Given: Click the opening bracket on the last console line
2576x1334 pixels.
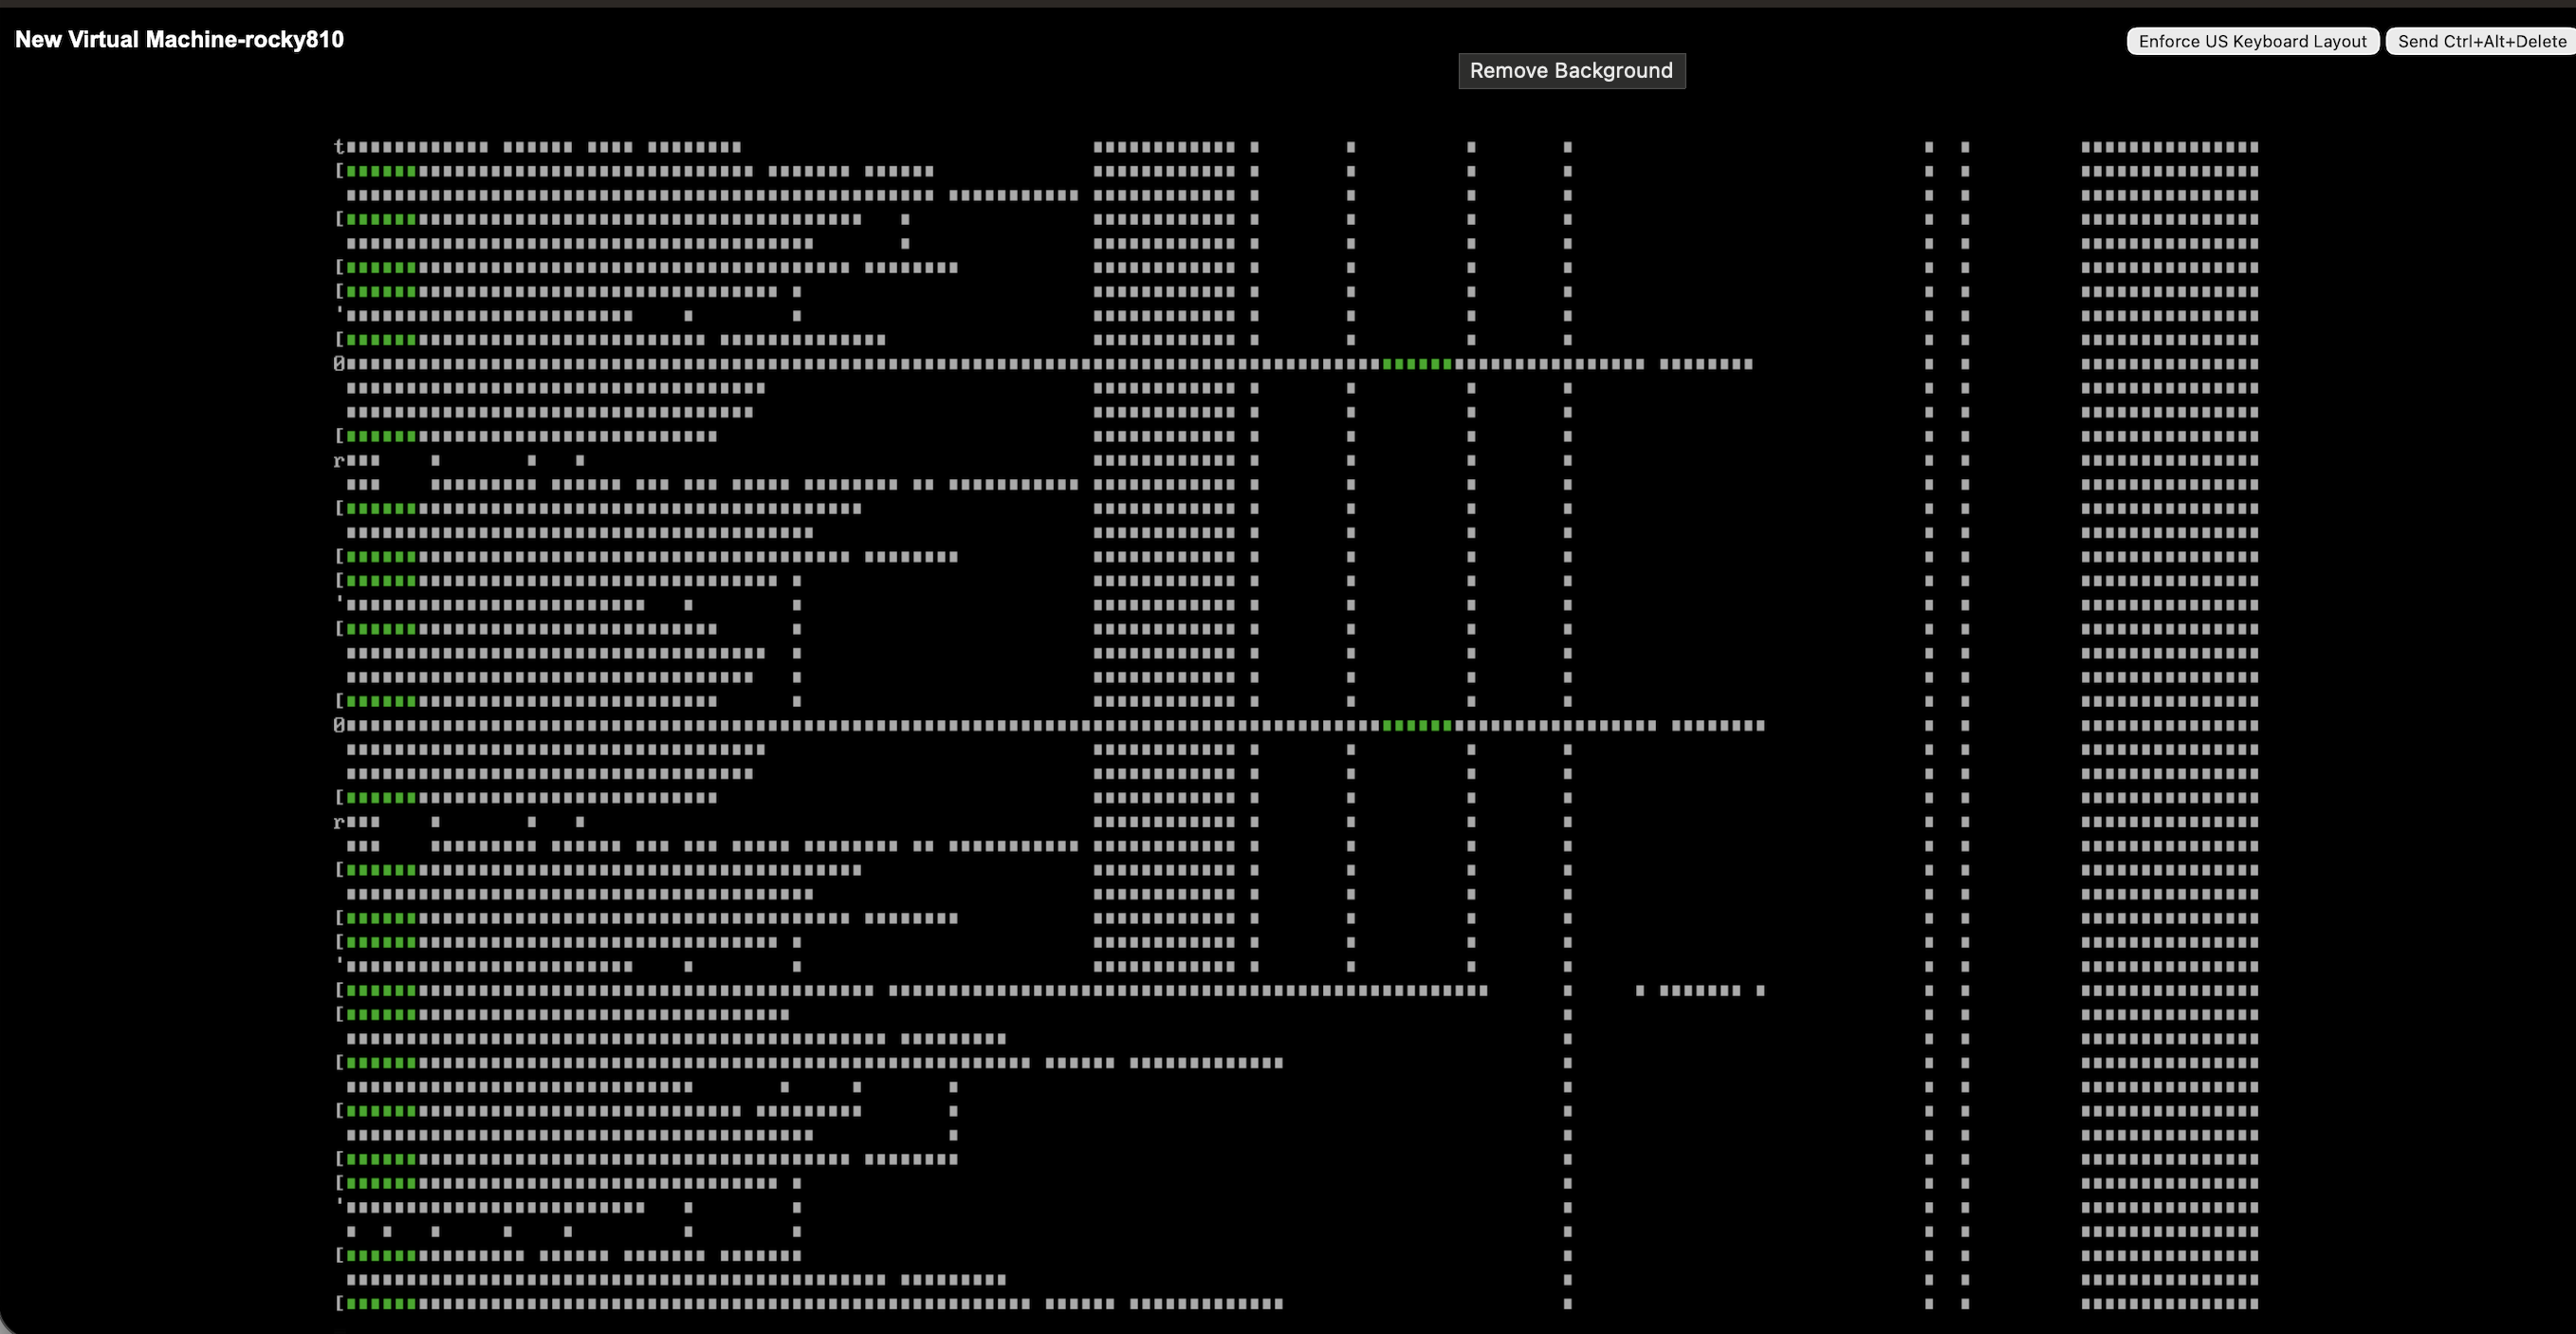Looking at the screenshot, I should click(340, 1304).
